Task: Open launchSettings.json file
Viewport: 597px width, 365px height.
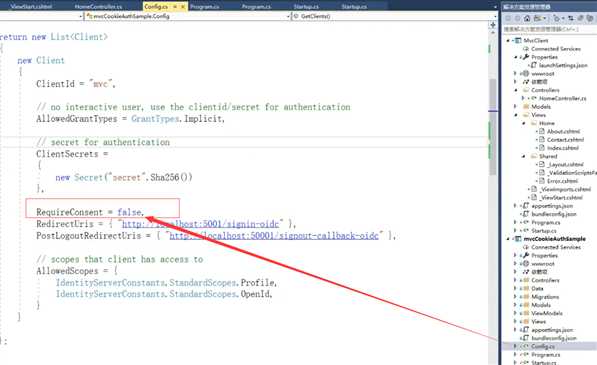Action: click(x=563, y=65)
